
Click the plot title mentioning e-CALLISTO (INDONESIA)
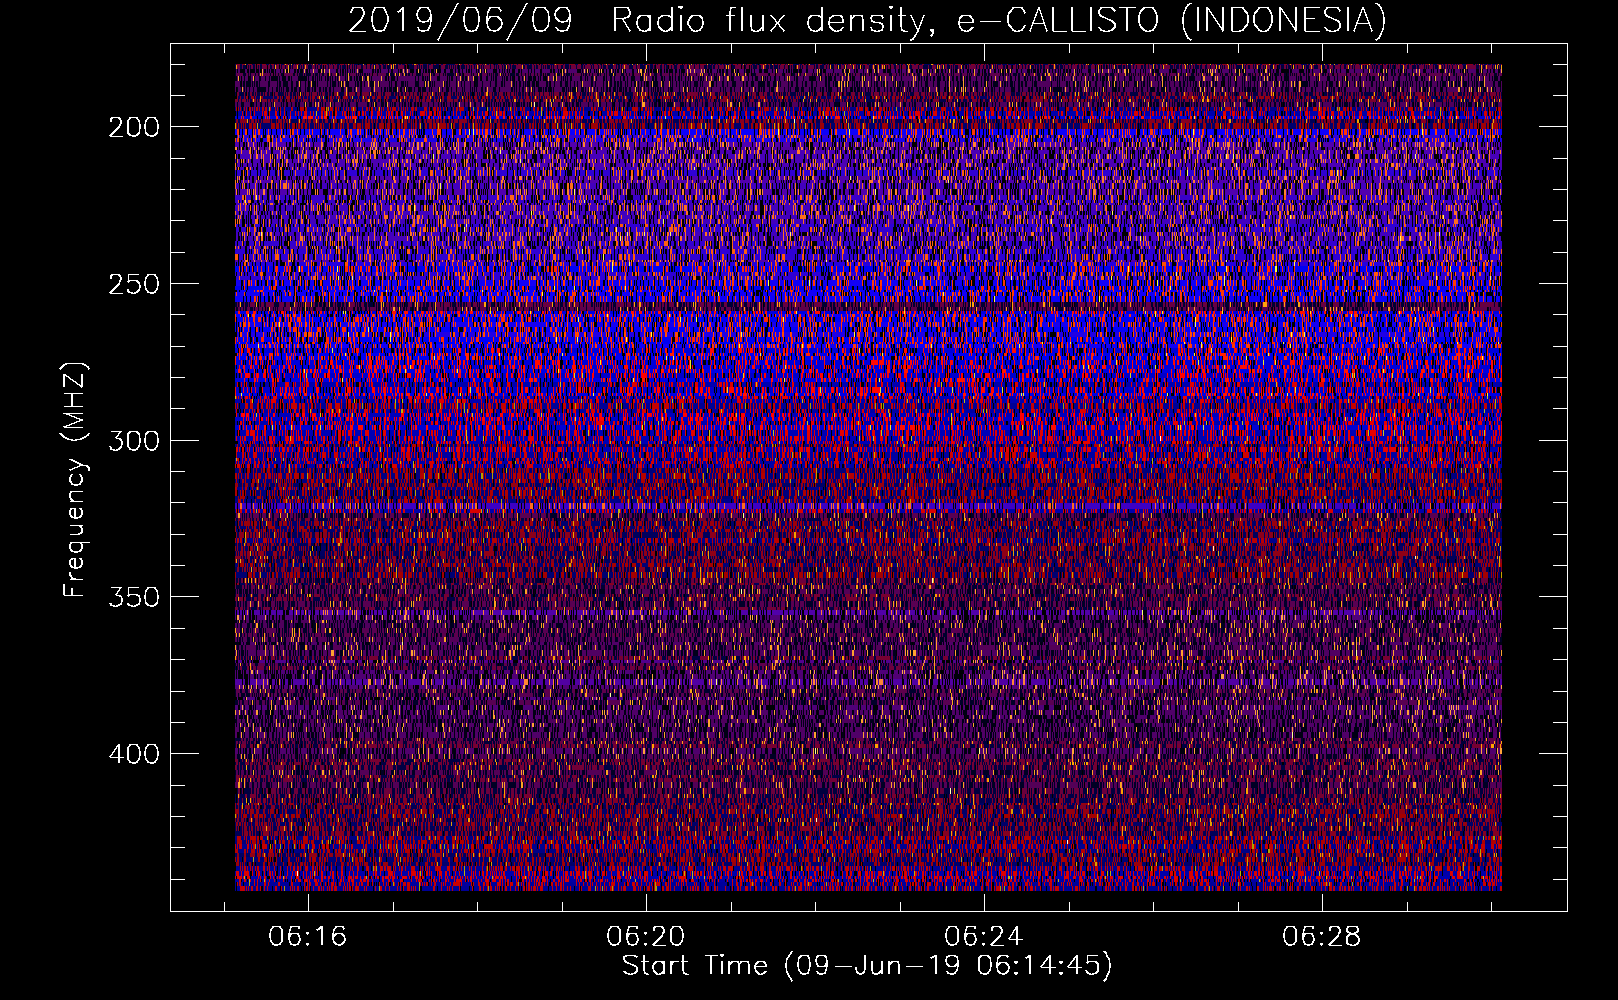click(867, 20)
